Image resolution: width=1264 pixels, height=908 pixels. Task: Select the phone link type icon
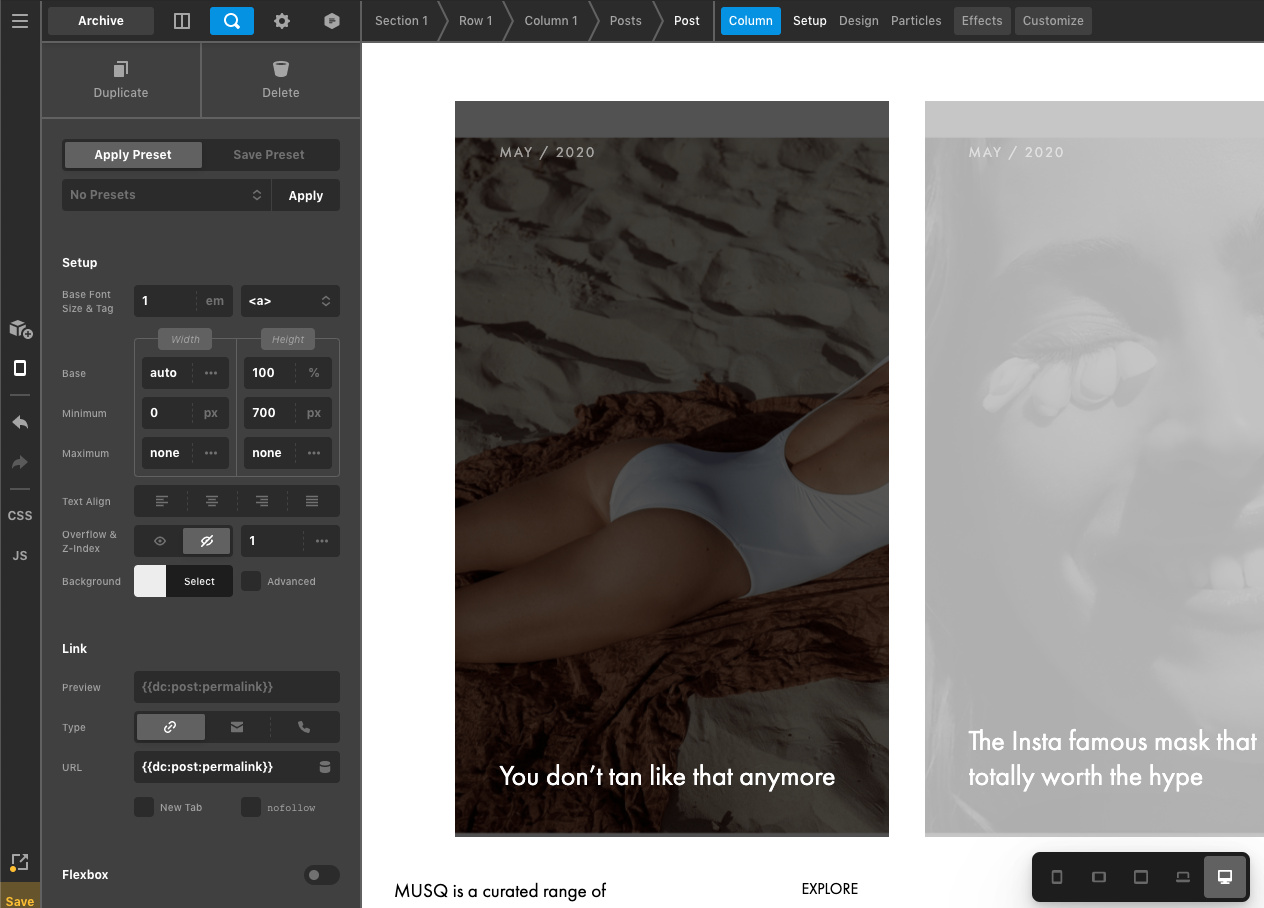coord(304,727)
